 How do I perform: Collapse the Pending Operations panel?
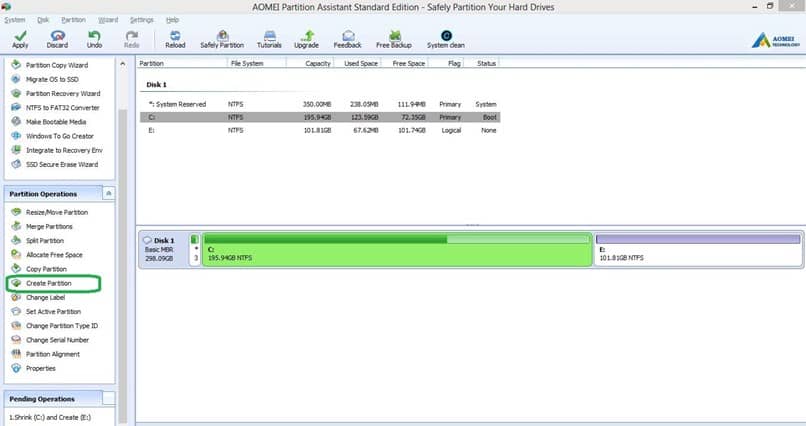tap(108, 398)
